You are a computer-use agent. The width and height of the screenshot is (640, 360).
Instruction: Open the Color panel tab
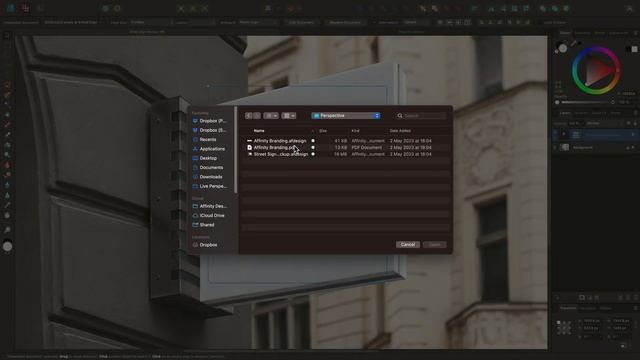[565, 33]
